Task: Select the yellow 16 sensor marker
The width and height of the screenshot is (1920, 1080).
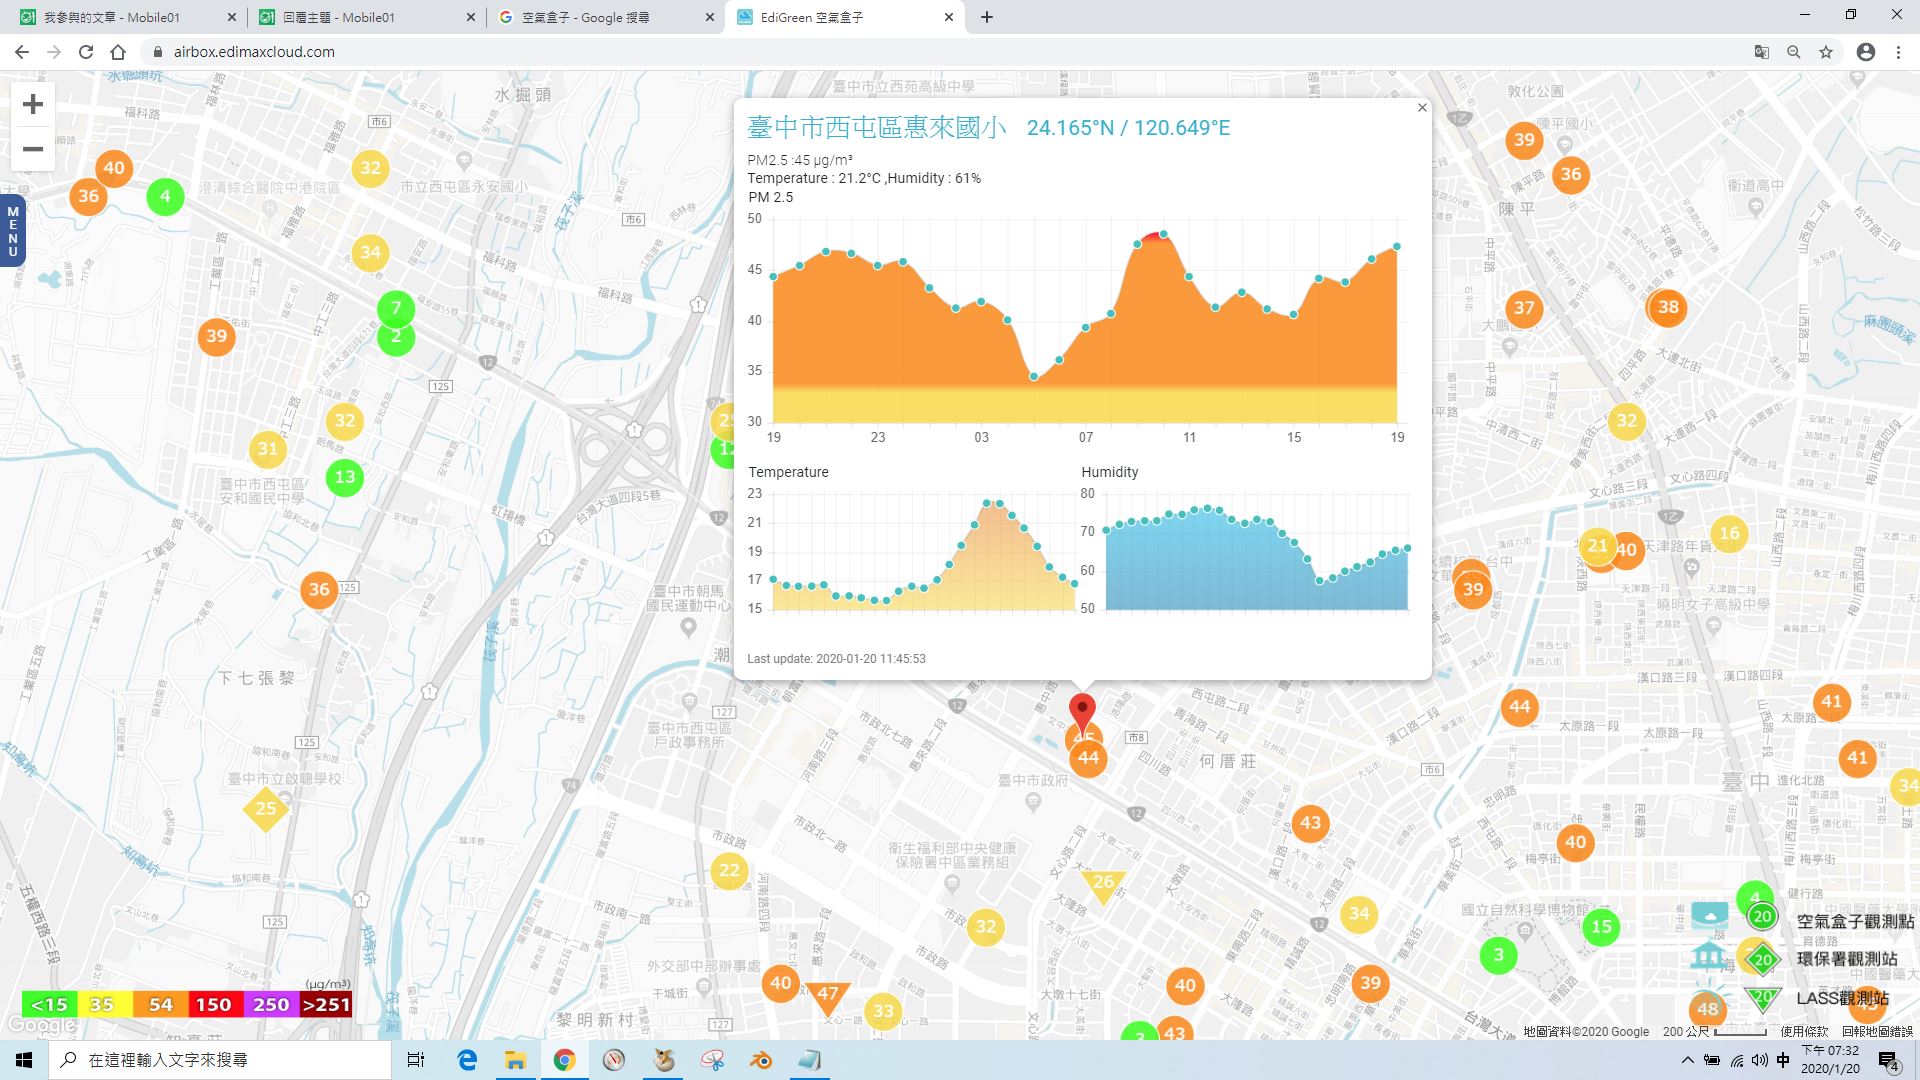Action: click(1729, 534)
